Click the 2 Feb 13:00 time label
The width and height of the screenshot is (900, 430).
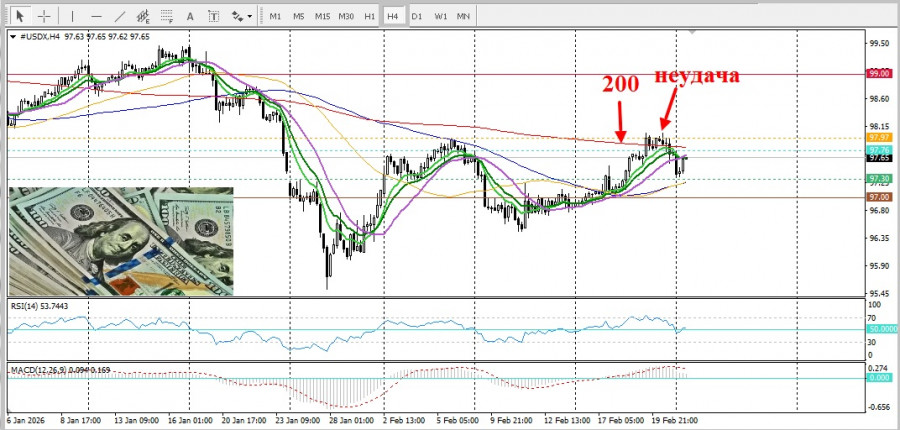[x=404, y=420]
